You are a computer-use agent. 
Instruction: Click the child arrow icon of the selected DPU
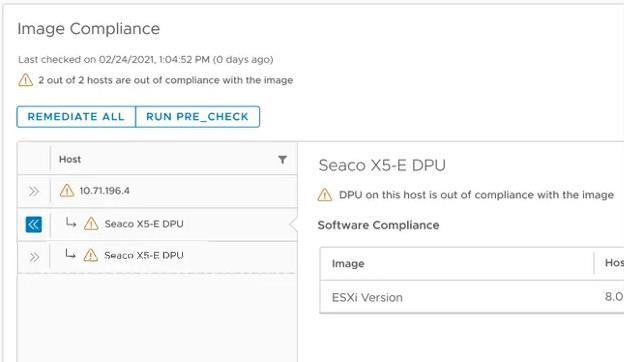(71, 223)
